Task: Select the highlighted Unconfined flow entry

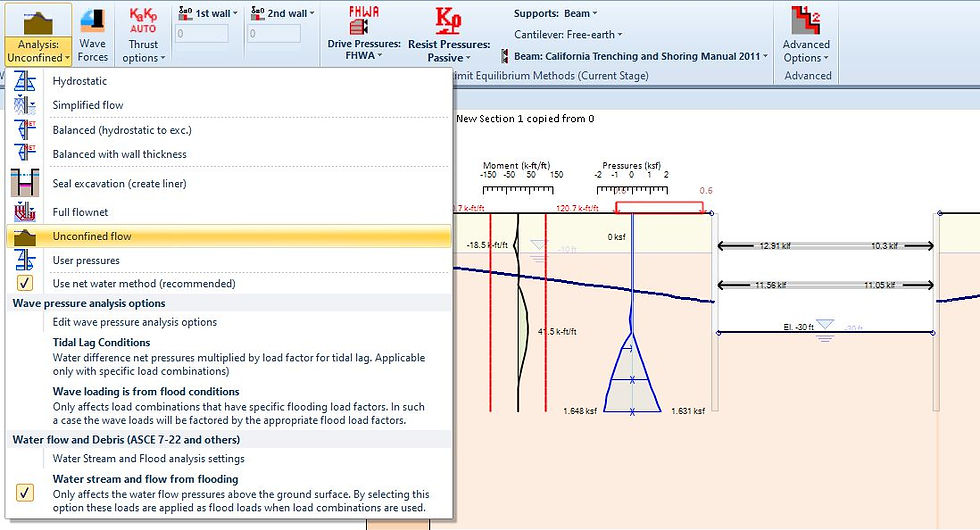Action: [228, 236]
